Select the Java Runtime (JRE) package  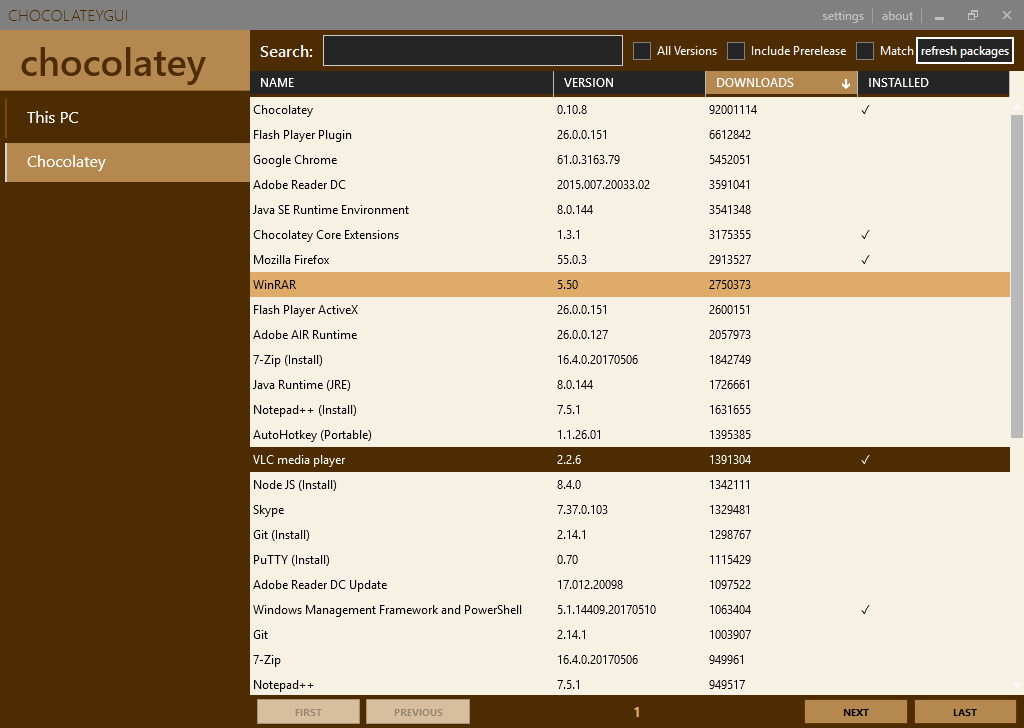630,385
